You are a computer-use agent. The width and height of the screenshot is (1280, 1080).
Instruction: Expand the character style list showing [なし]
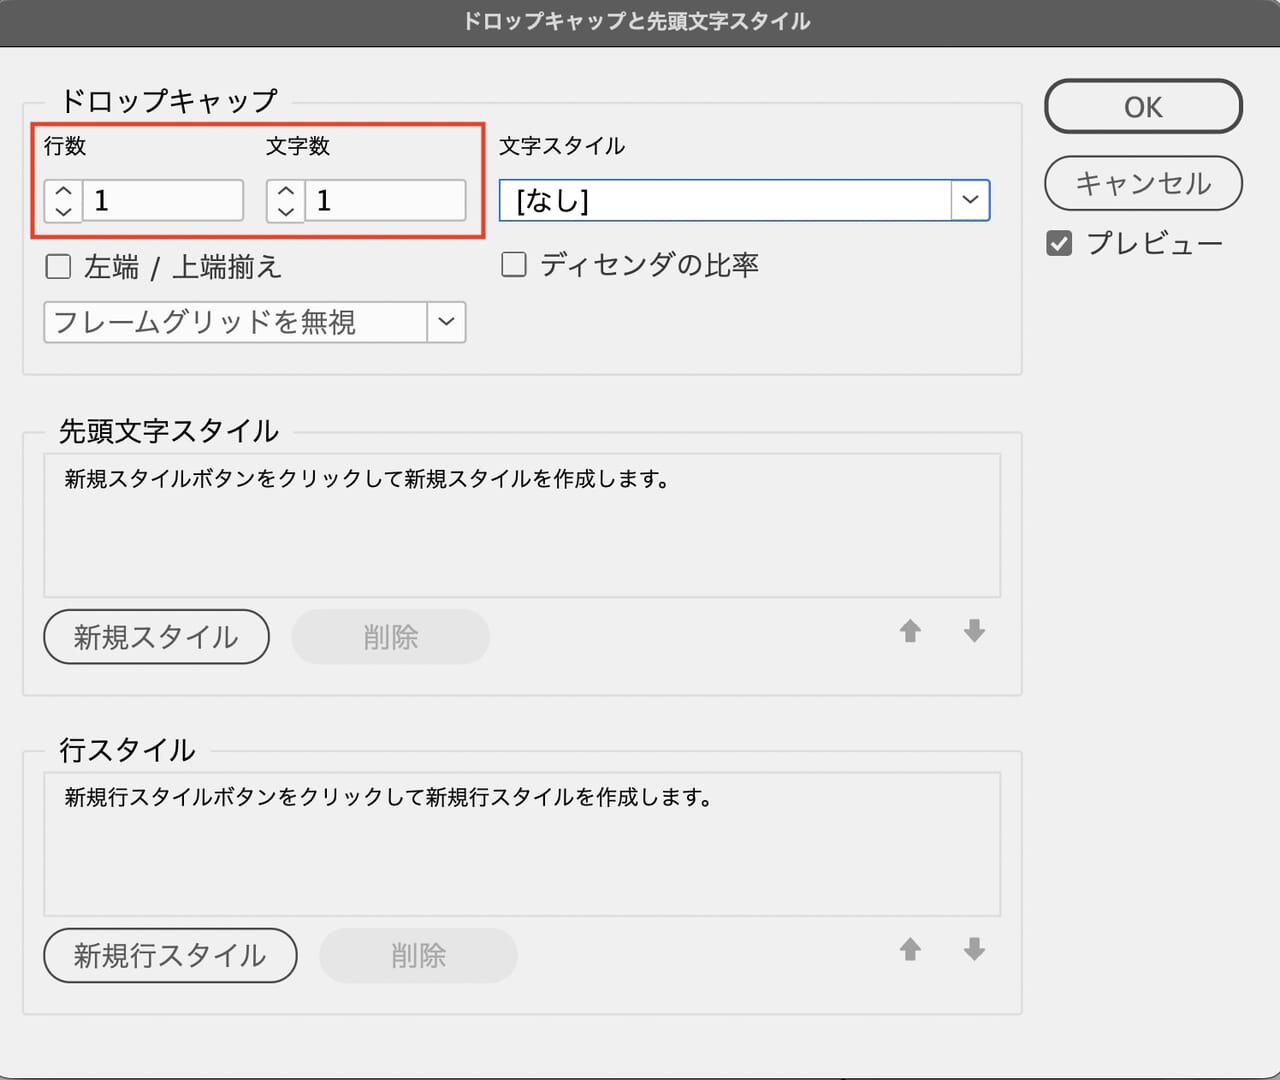[x=969, y=200]
